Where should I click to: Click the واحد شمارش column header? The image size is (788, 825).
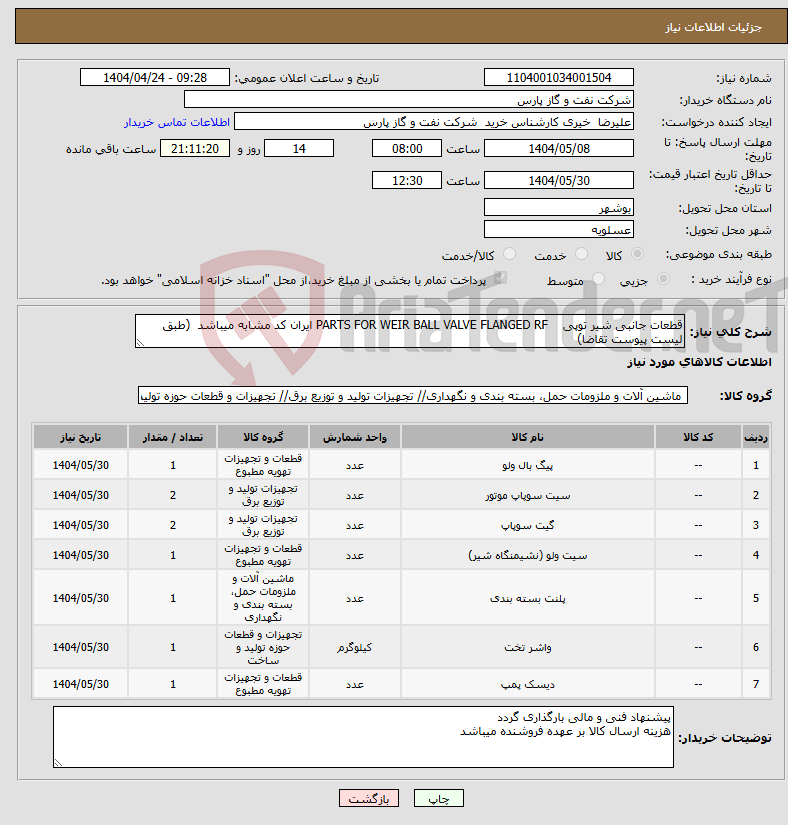coord(355,437)
